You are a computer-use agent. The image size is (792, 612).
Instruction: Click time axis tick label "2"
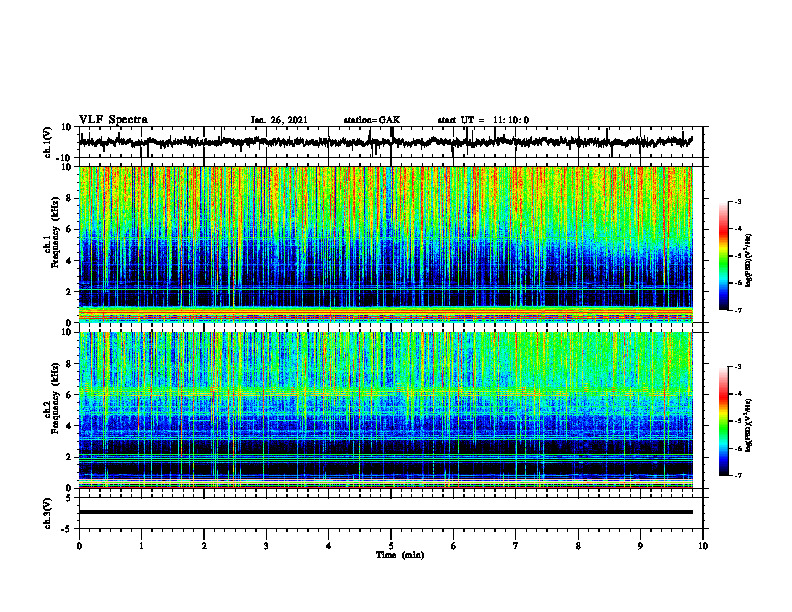click(204, 546)
